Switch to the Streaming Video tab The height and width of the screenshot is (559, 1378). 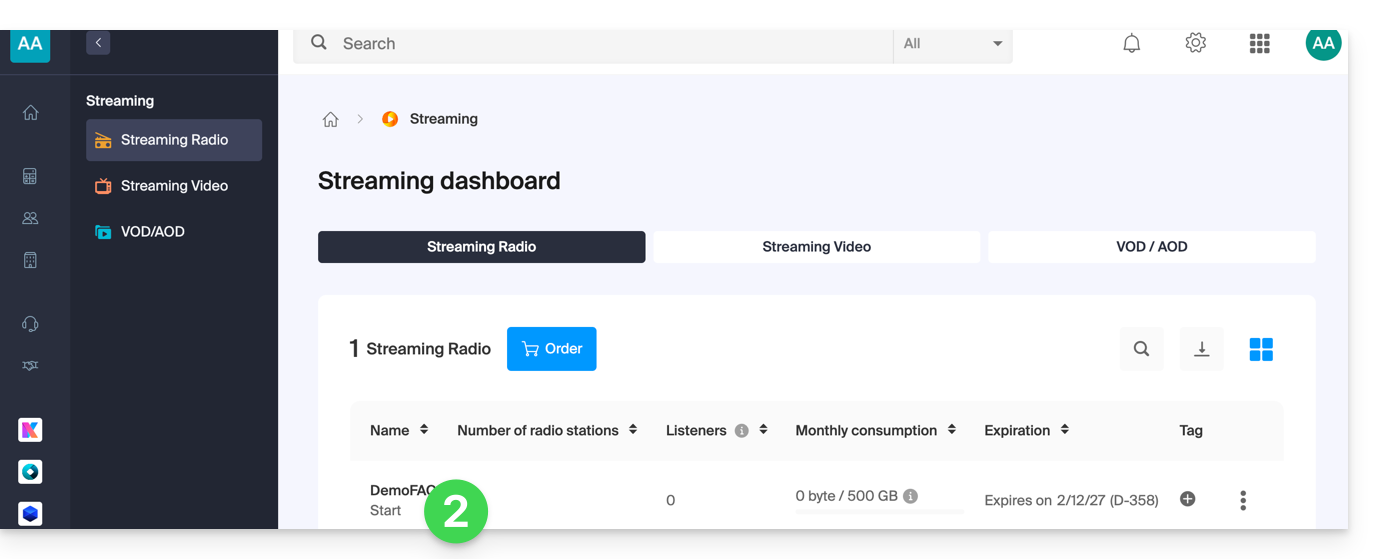click(816, 247)
